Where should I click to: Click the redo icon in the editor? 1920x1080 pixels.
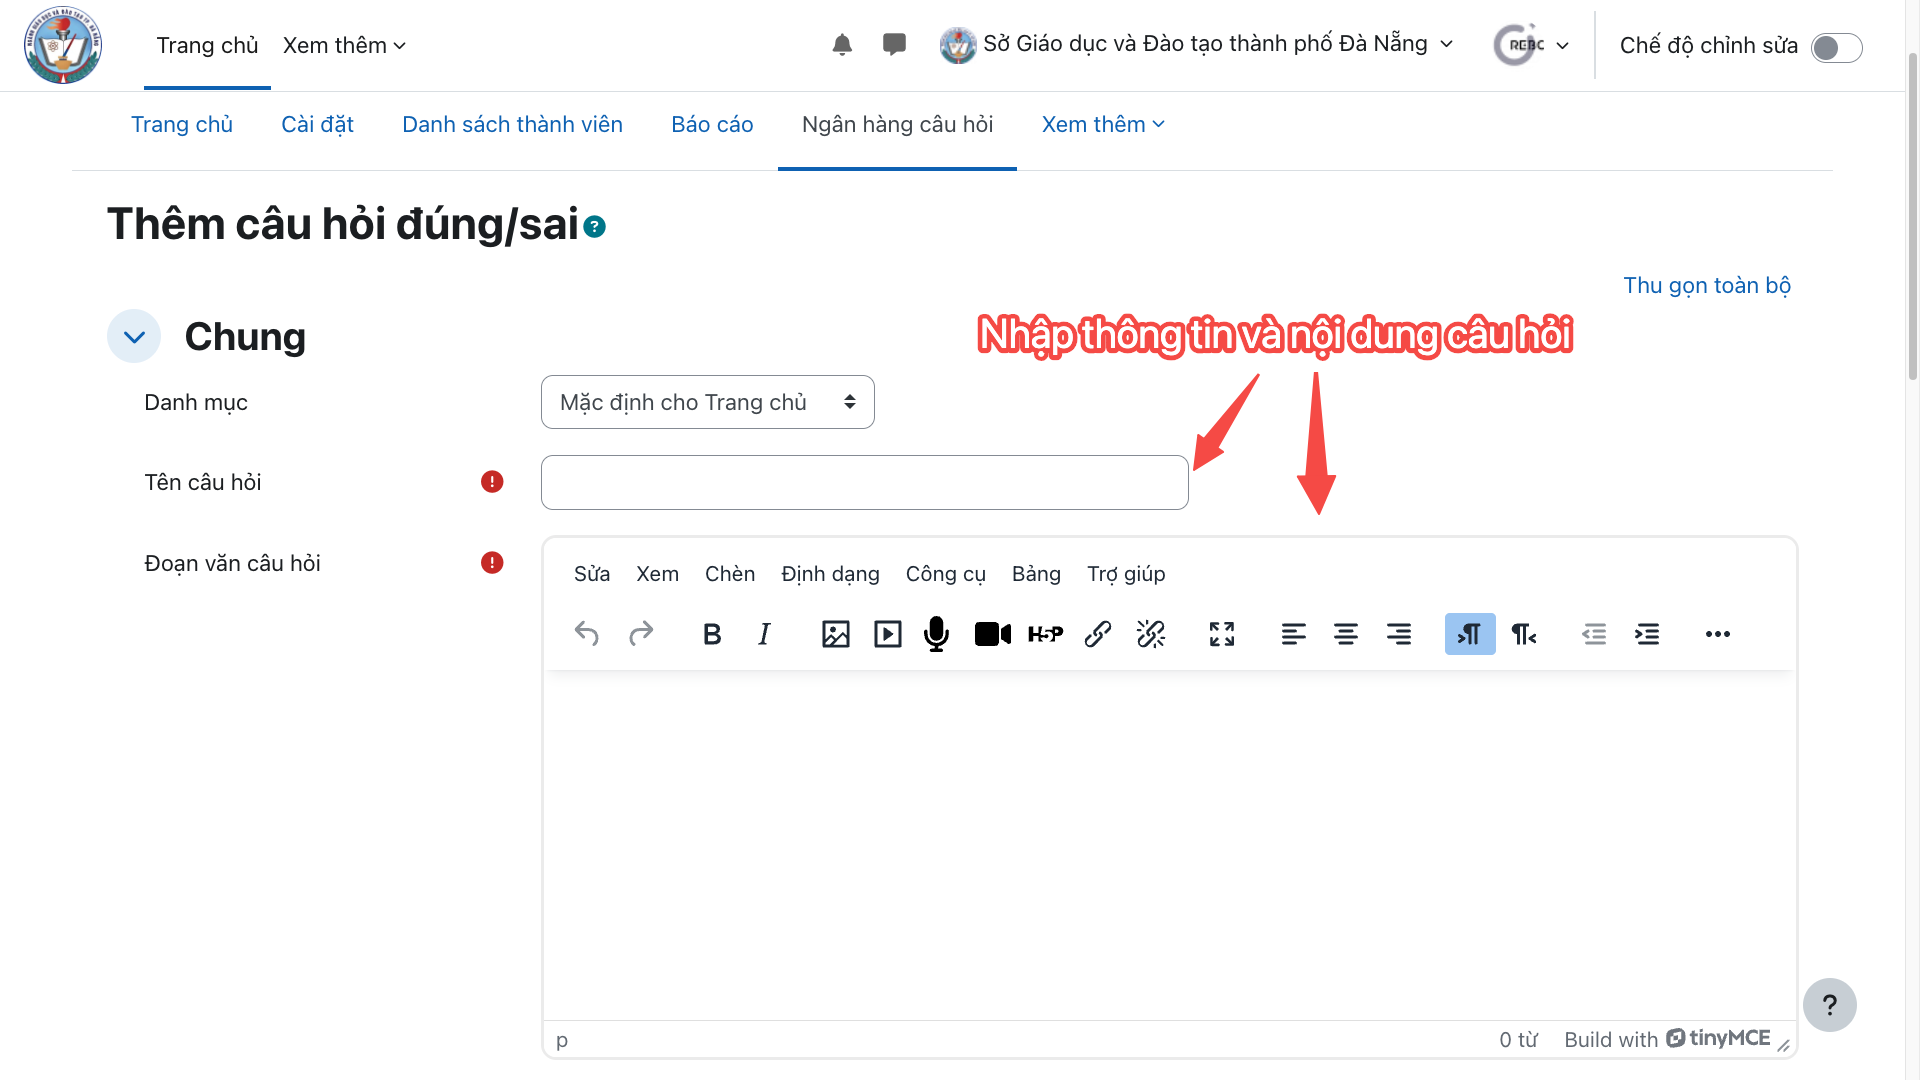click(x=640, y=634)
